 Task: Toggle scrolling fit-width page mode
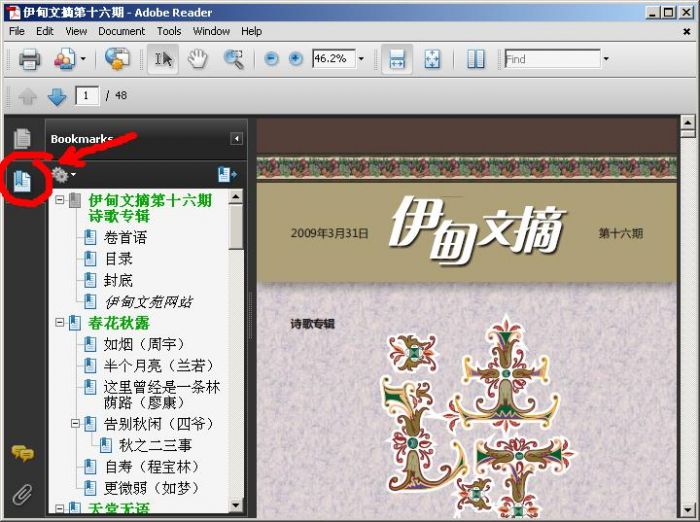click(397, 59)
